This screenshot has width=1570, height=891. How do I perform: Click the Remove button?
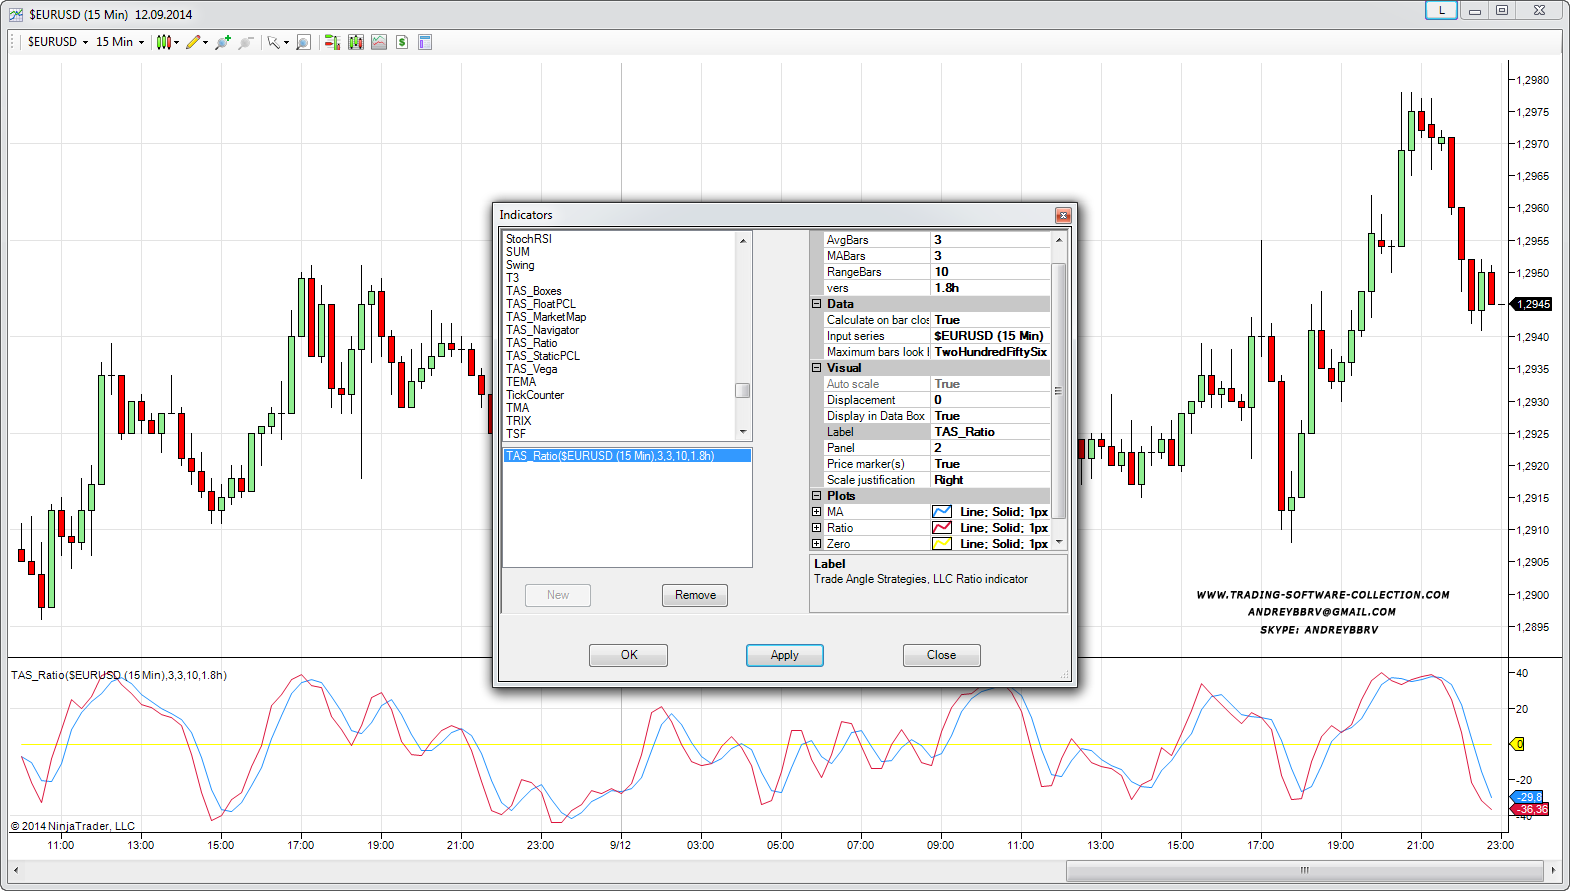pos(695,595)
